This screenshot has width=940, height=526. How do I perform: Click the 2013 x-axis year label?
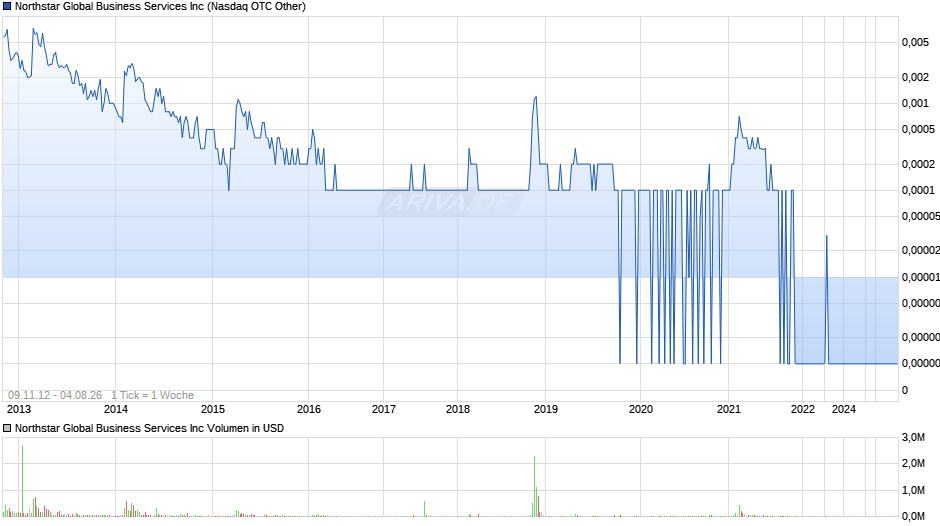(19, 409)
